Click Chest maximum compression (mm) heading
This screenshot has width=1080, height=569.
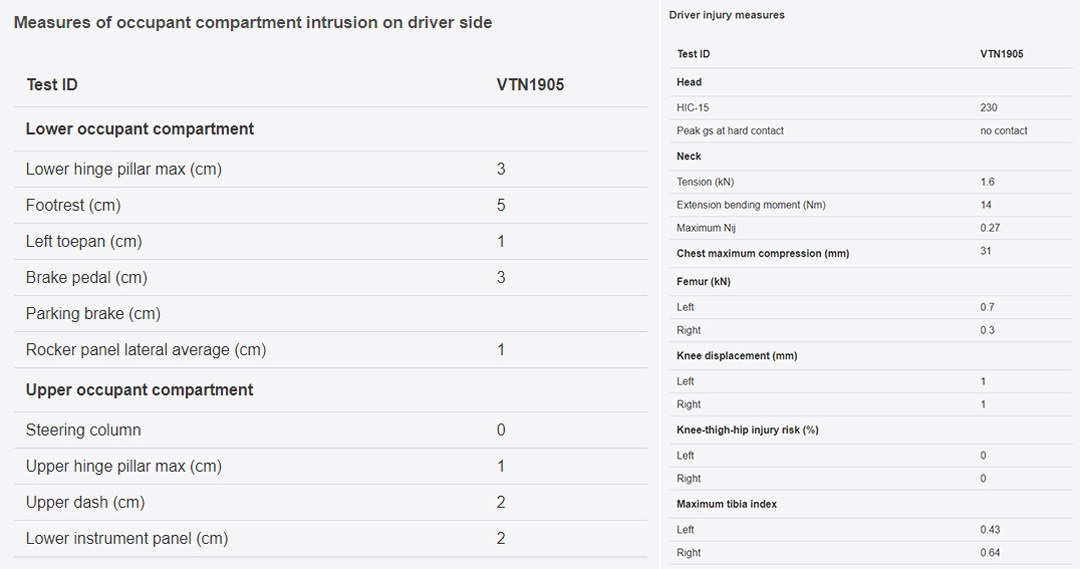click(x=763, y=254)
